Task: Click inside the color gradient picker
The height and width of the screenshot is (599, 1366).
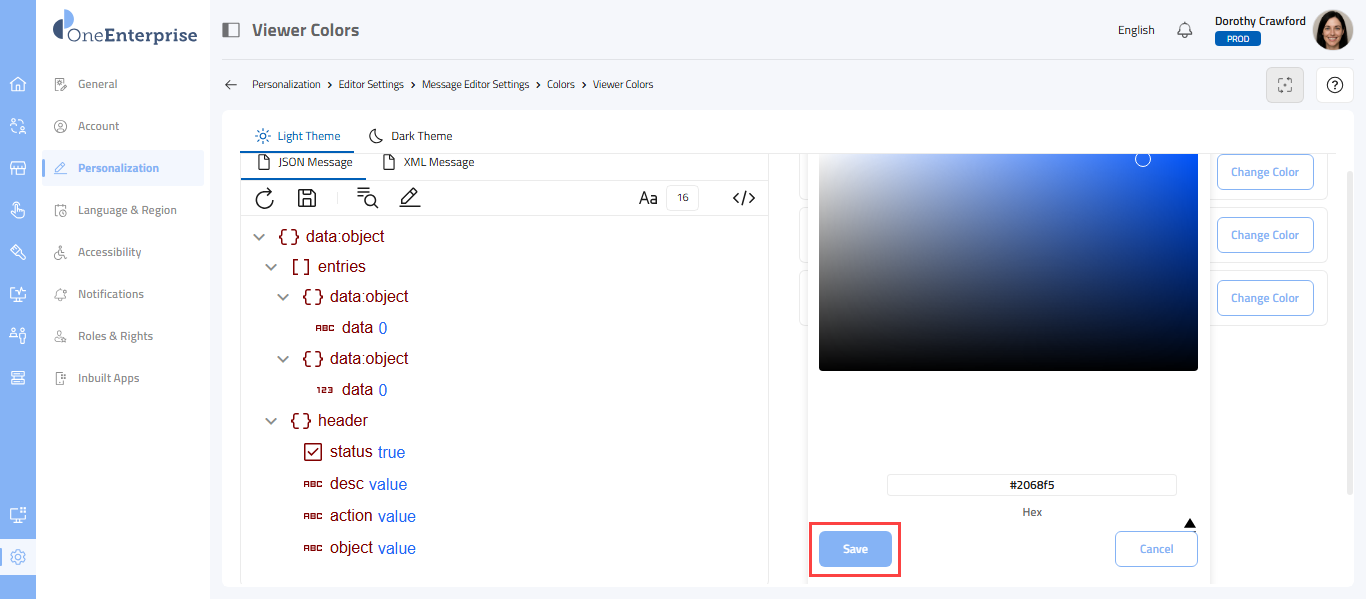Action: (x=1008, y=262)
